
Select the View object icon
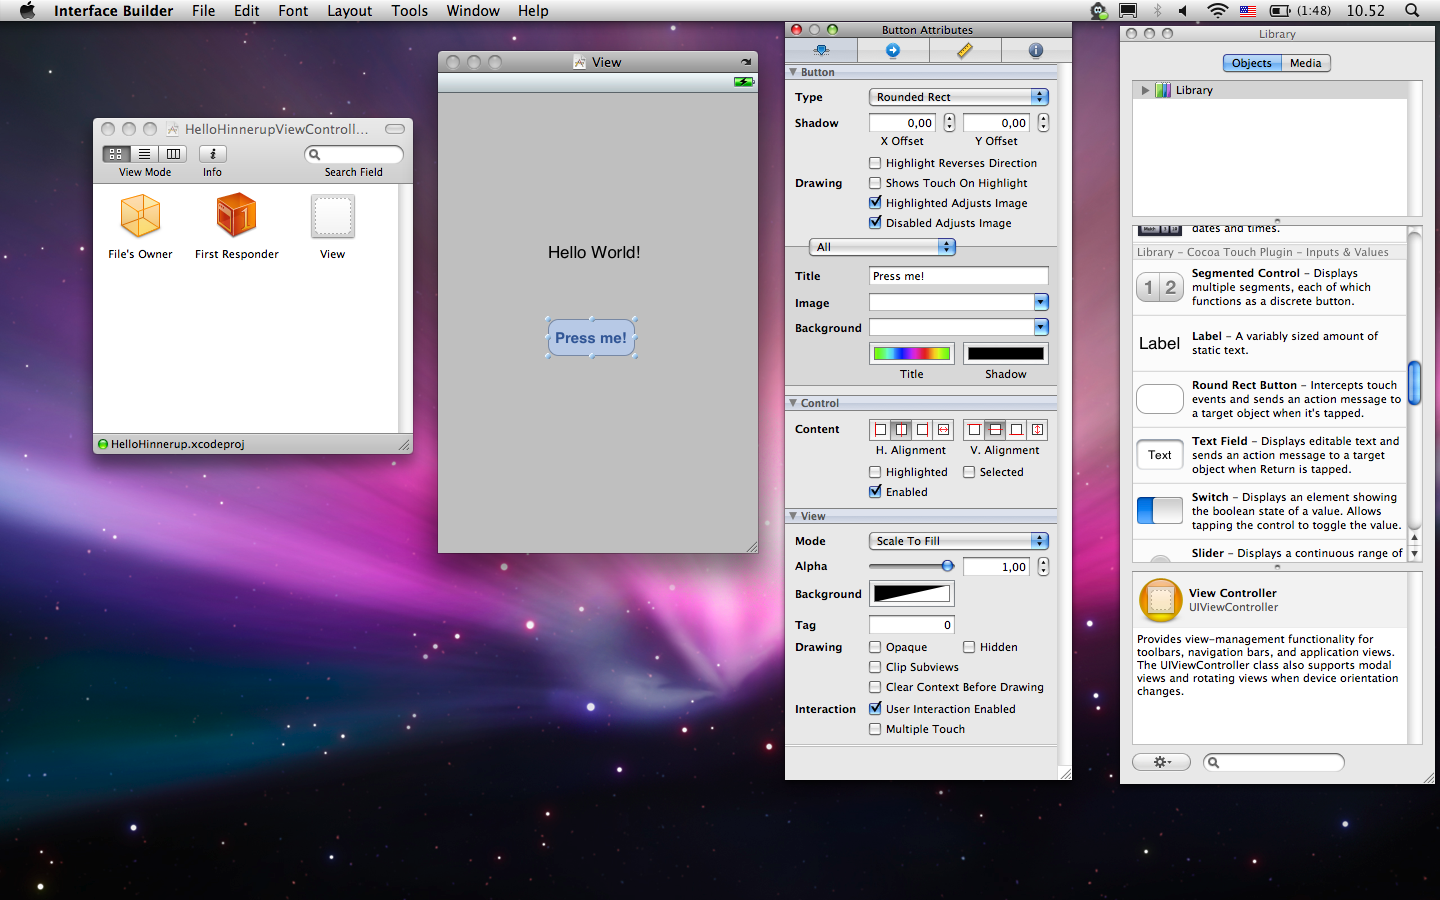[x=333, y=216]
